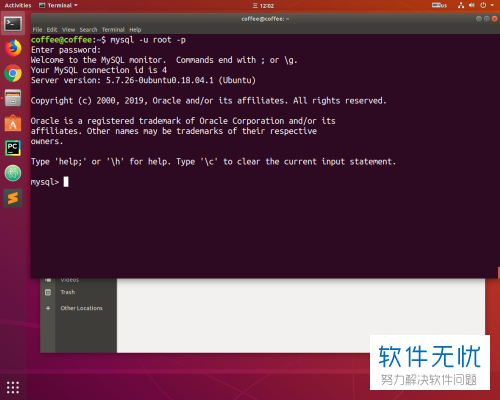Click the Copyright Oracle line
The height and width of the screenshot is (400, 500).
pos(209,101)
